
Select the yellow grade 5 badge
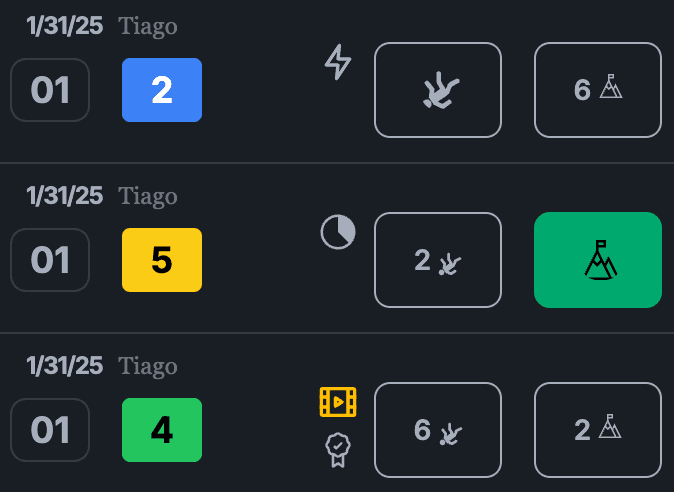(x=162, y=260)
